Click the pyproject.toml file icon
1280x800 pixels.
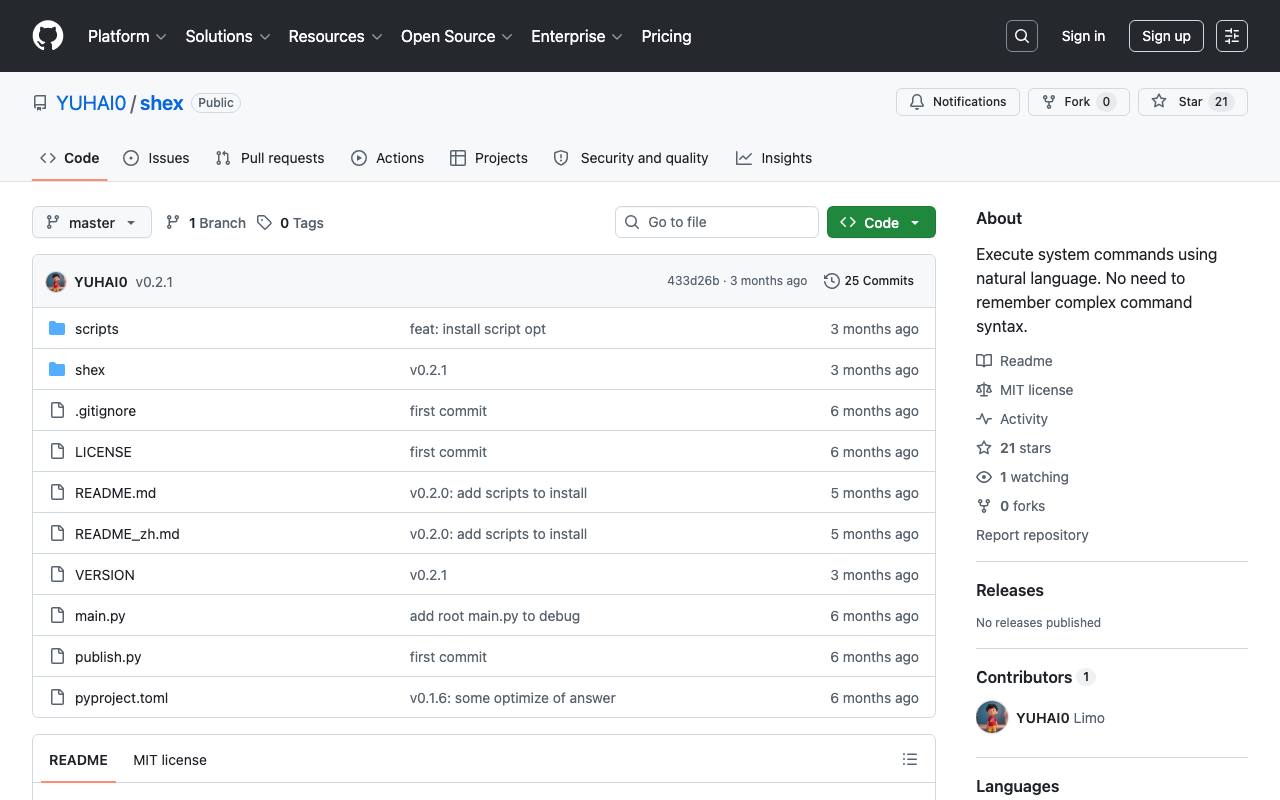(x=57, y=697)
